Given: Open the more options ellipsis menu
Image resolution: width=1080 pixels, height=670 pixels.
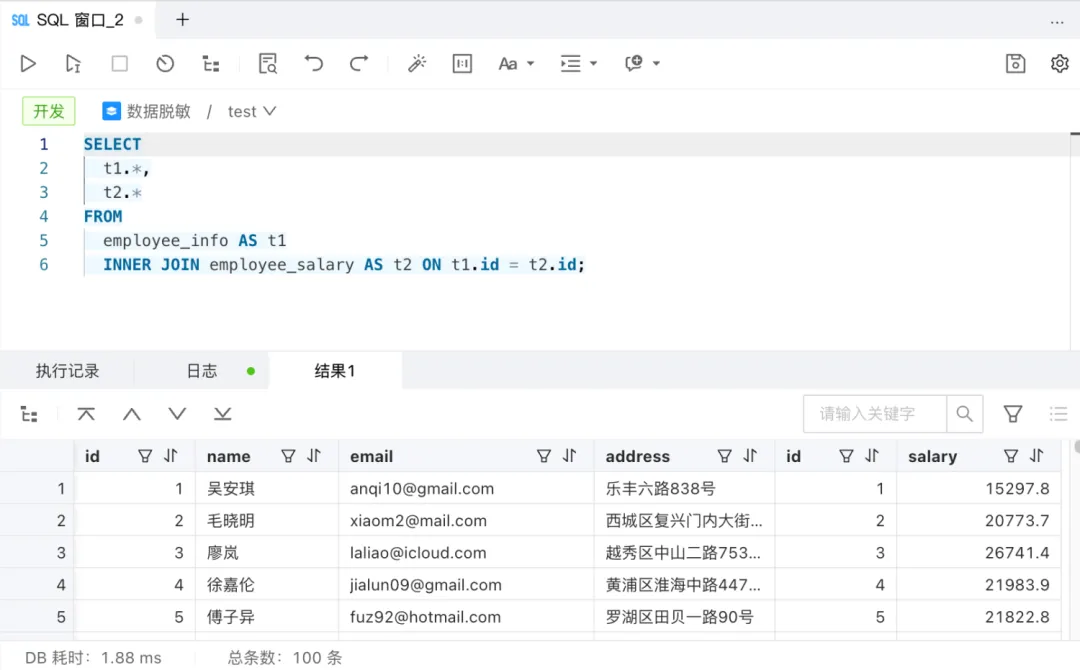Looking at the screenshot, I should point(1057,22).
